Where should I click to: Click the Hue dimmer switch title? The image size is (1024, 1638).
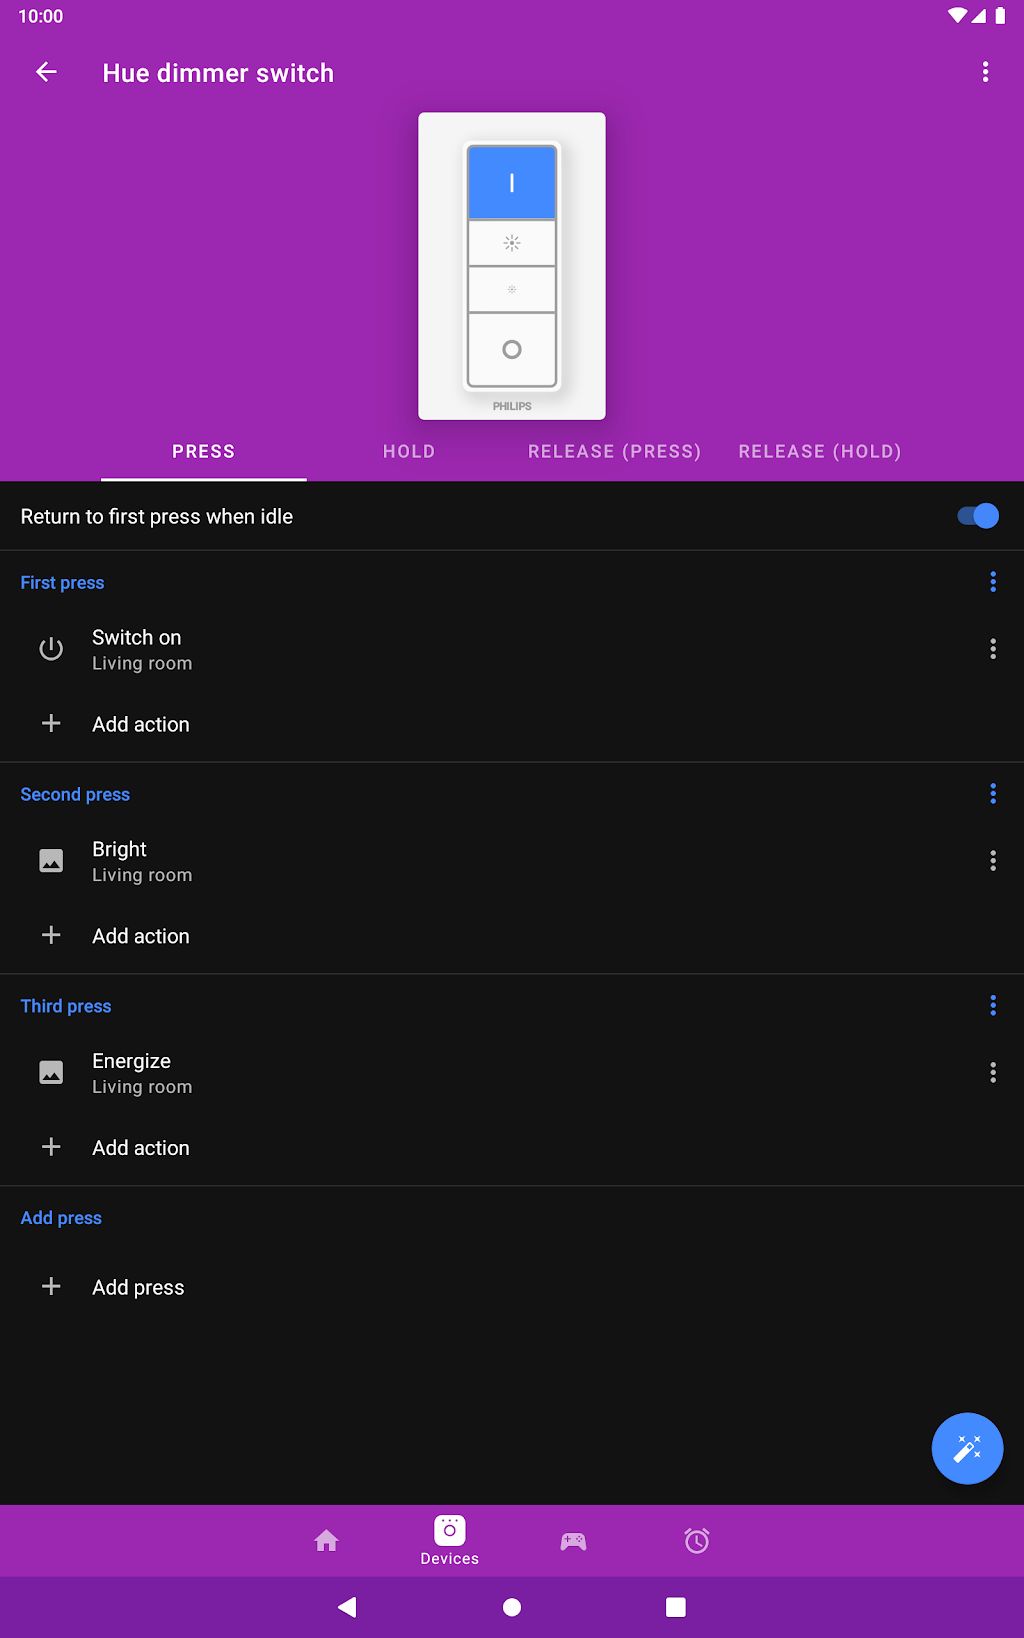click(218, 73)
